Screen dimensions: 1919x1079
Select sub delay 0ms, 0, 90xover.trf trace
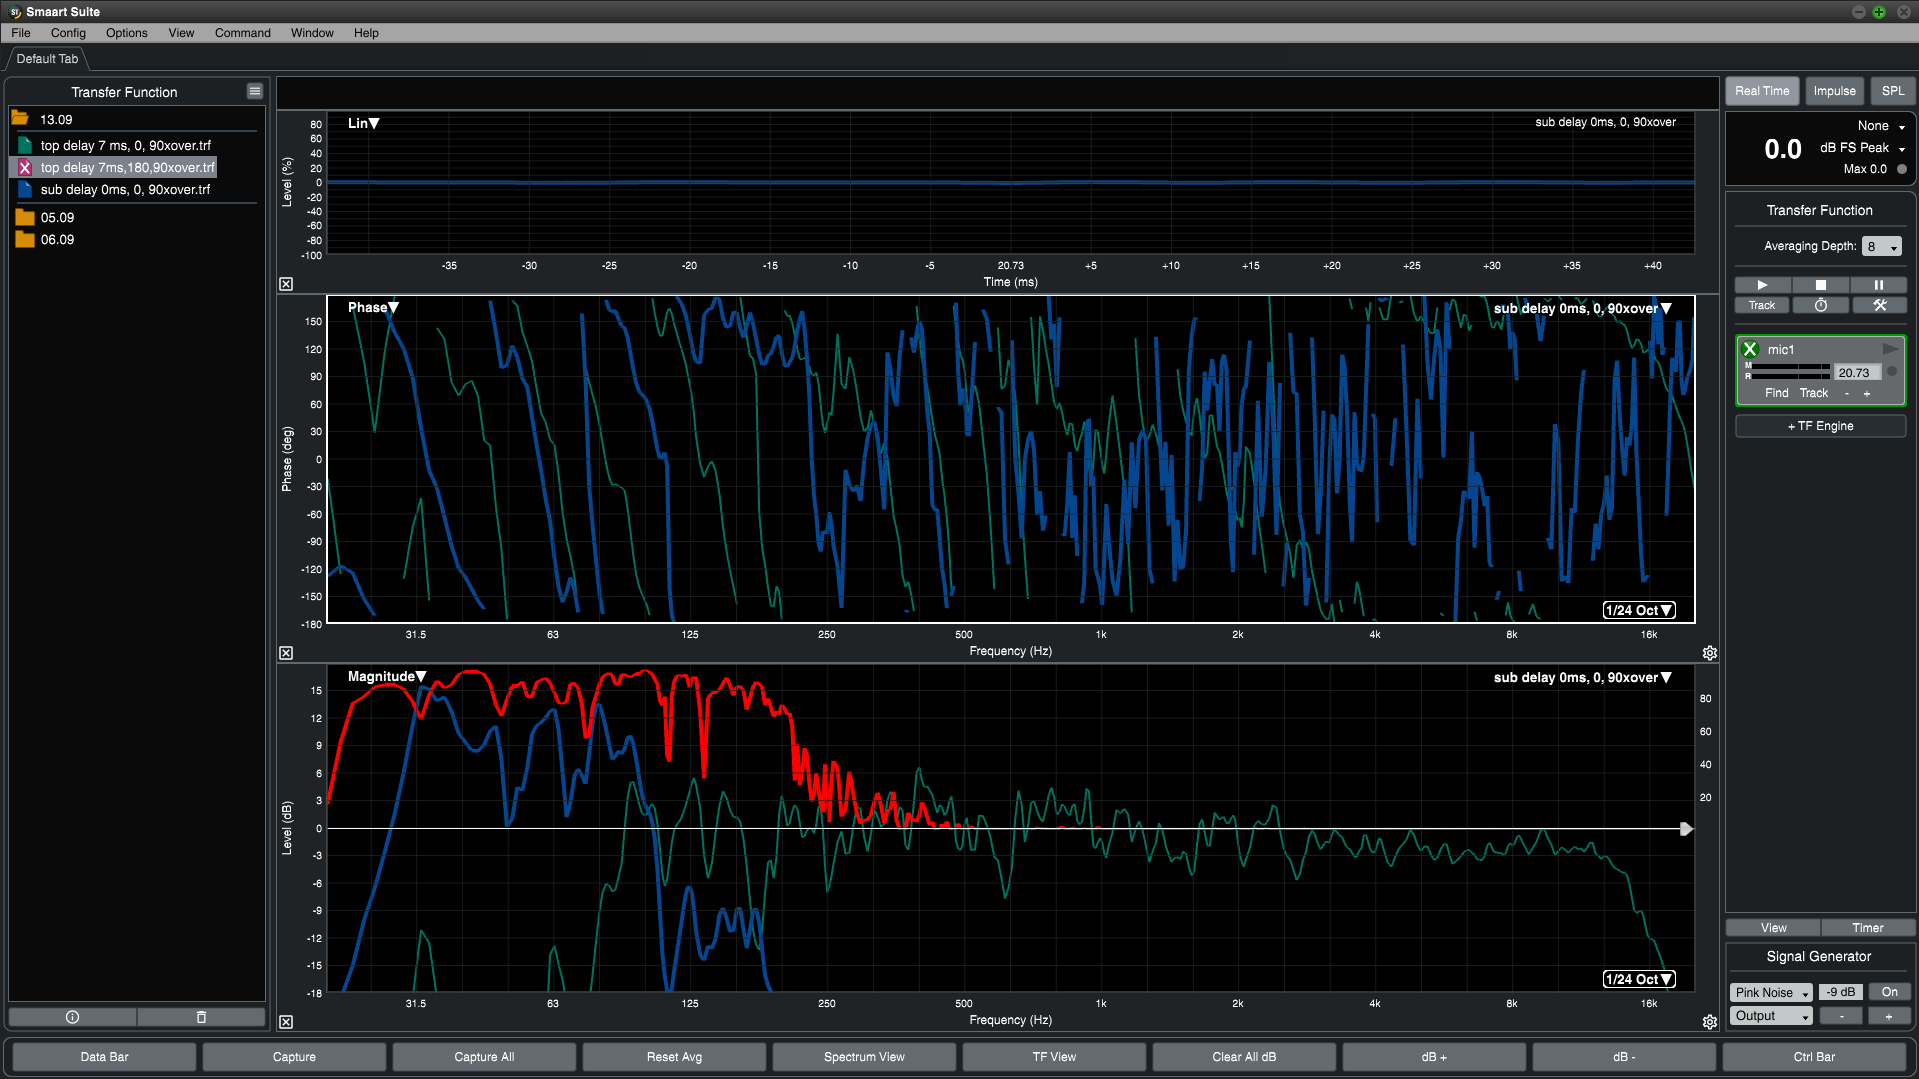125,189
